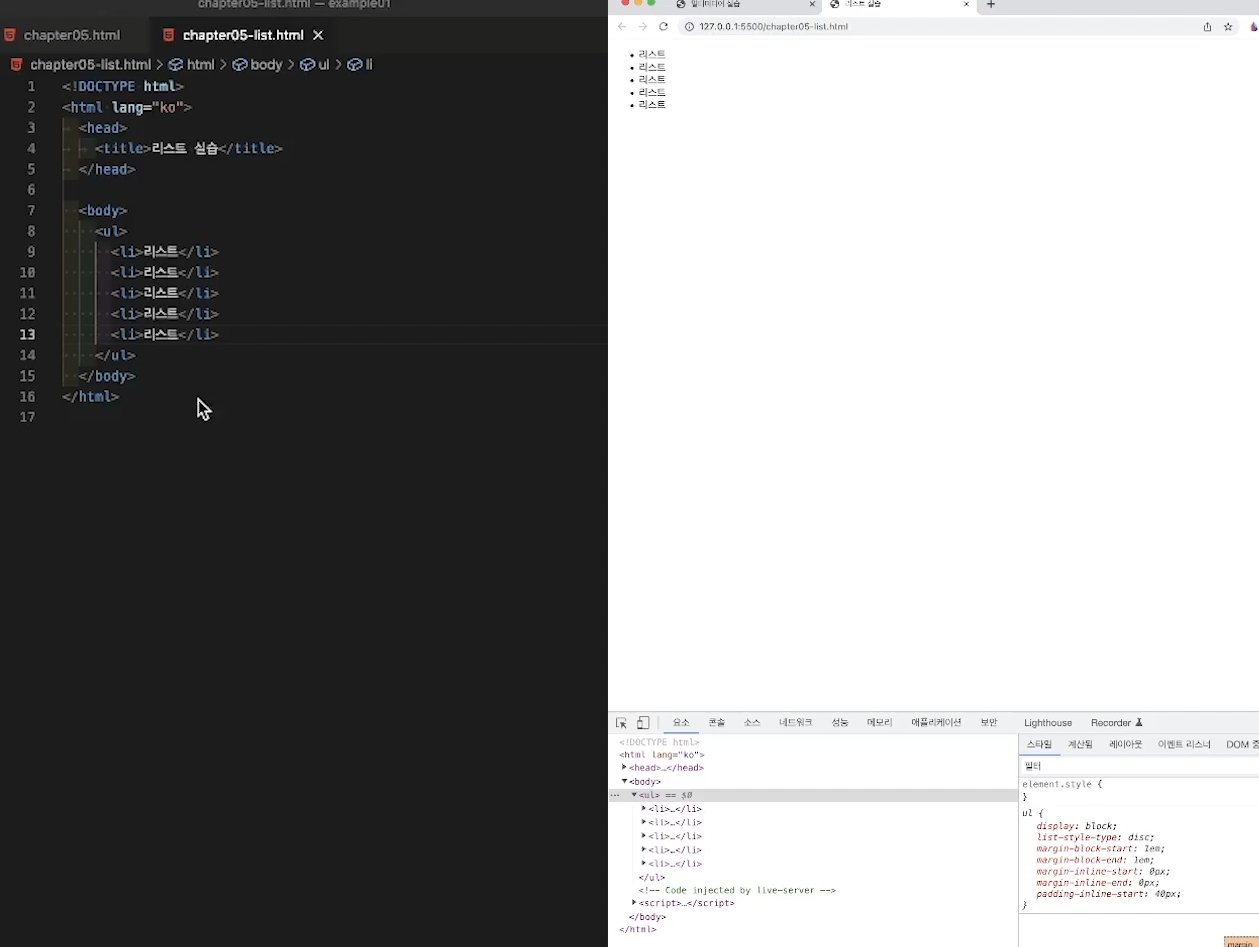Click the display: block declaration

[1077, 826]
